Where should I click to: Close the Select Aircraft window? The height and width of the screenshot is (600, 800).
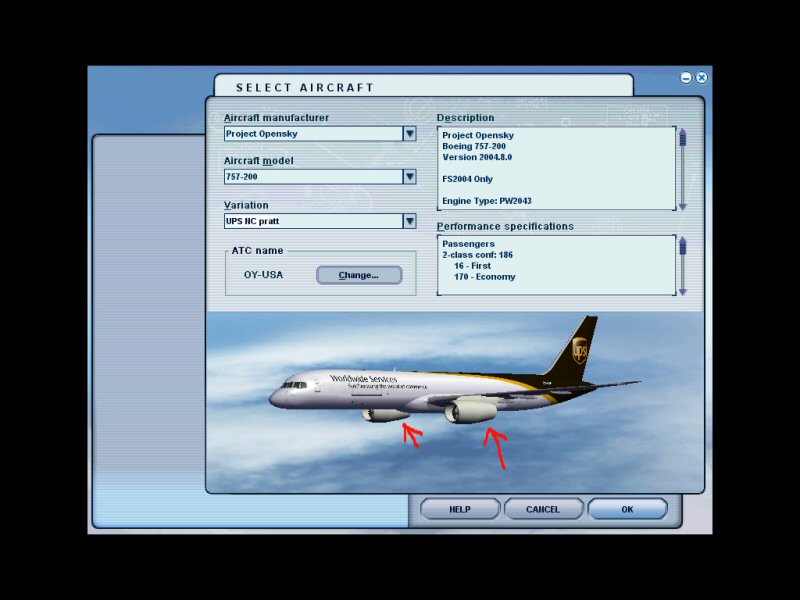tap(702, 78)
